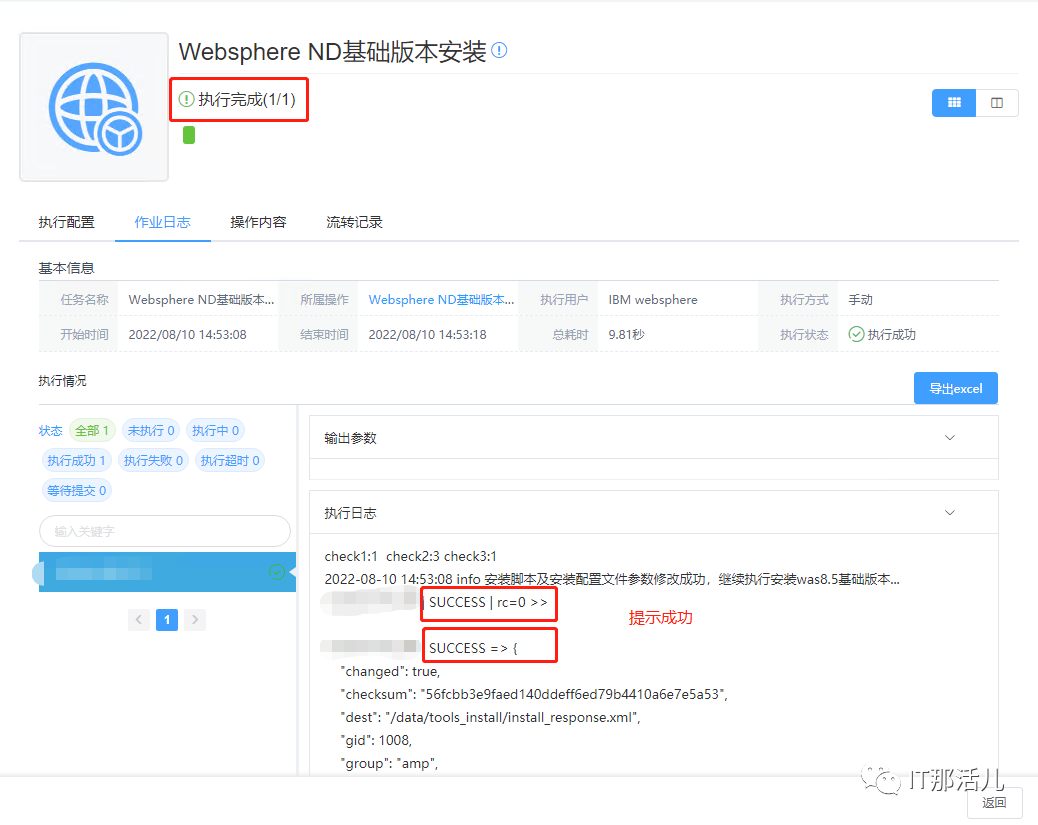Image resolution: width=1038 pixels, height=825 pixels.
Task: Open the 执行配置 tab
Action: pyautogui.click(x=66, y=222)
